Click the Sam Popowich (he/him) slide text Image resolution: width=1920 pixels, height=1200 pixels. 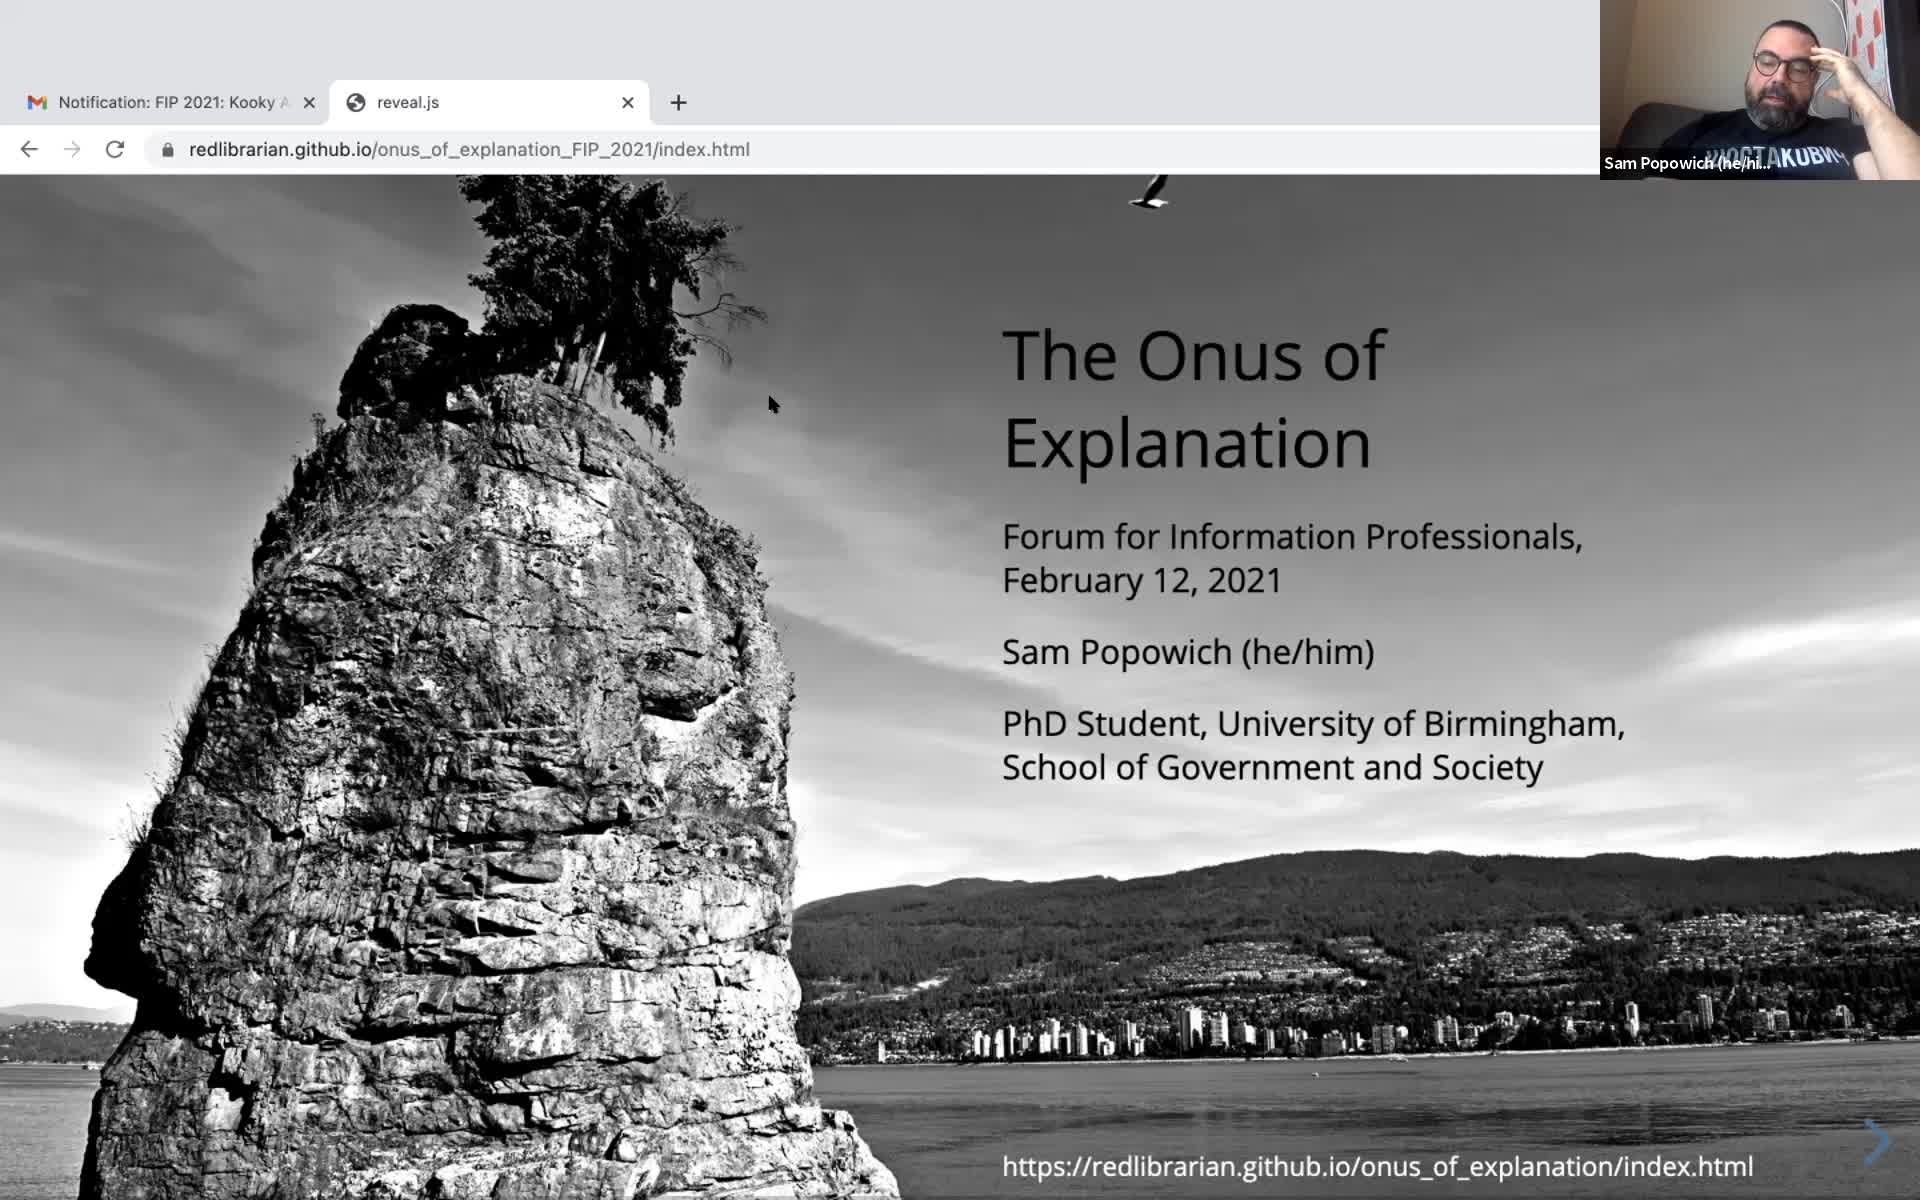click(1188, 652)
